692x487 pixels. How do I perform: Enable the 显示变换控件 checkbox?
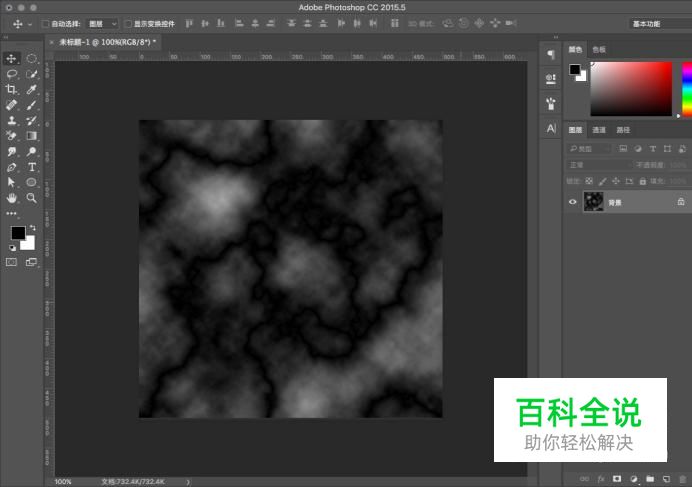point(128,24)
